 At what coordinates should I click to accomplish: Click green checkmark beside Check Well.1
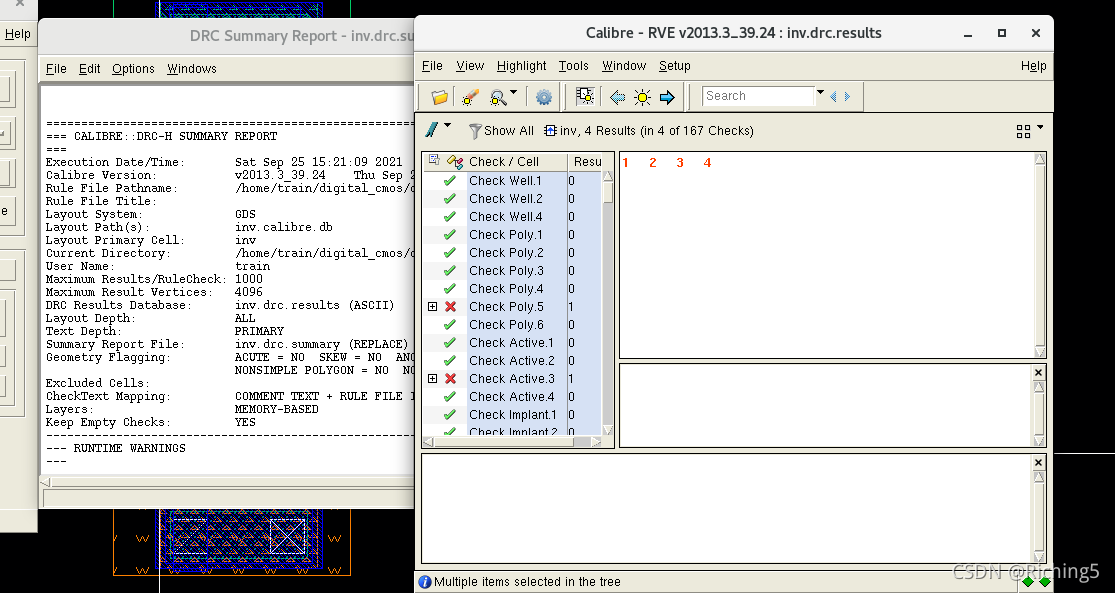[x=450, y=181]
